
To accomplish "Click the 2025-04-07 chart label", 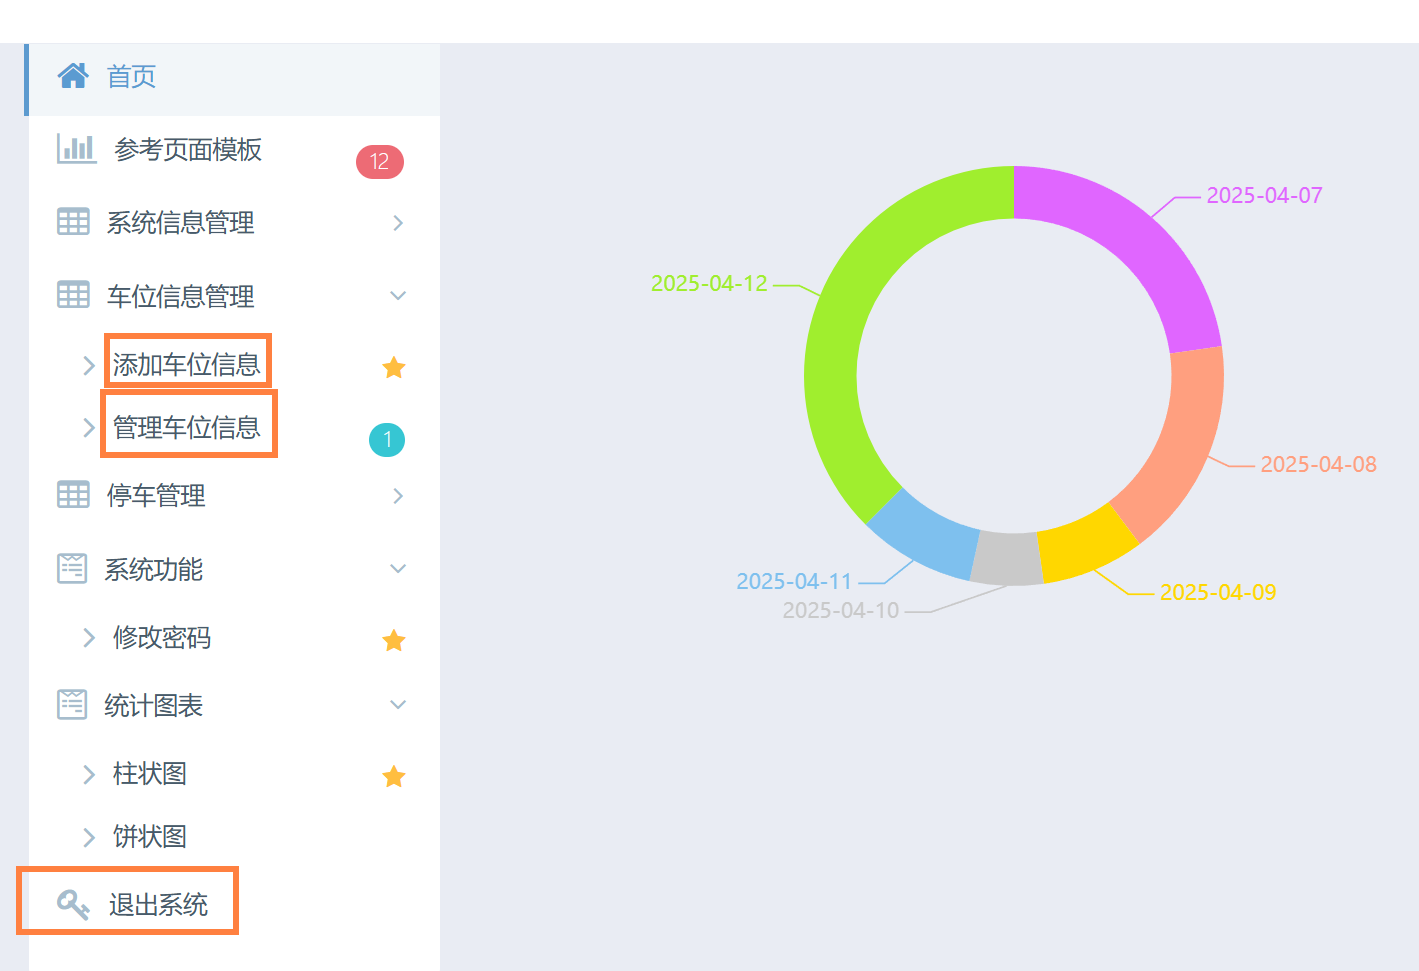I will pyautogui.click(x=1264, y=196).
